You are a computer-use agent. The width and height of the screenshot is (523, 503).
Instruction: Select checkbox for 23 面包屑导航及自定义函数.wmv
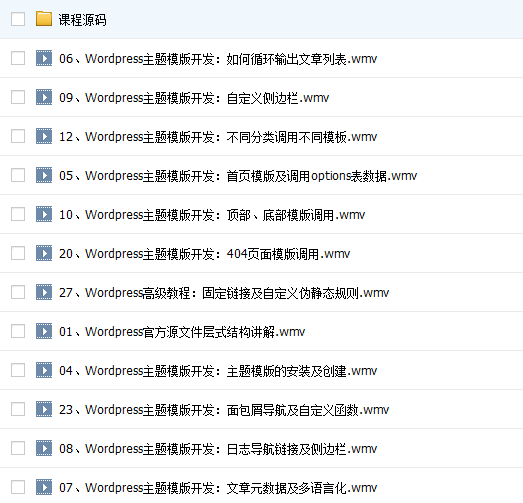click(x=18, y=409)
